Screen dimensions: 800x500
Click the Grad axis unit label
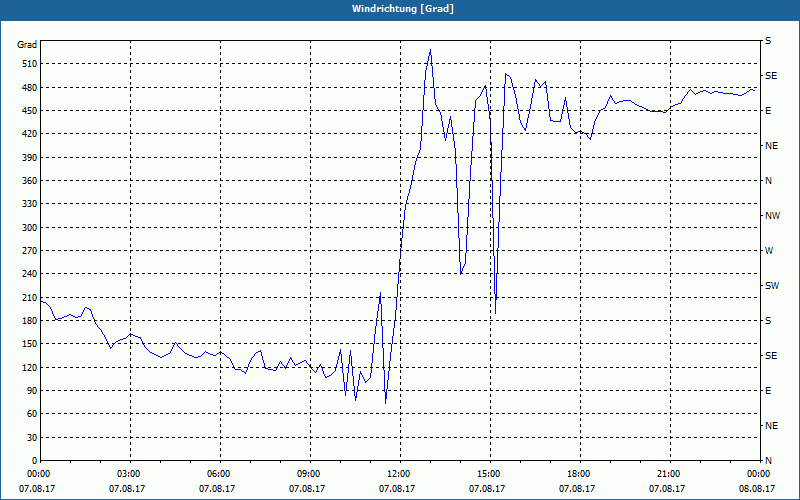(x=27, y=45)
